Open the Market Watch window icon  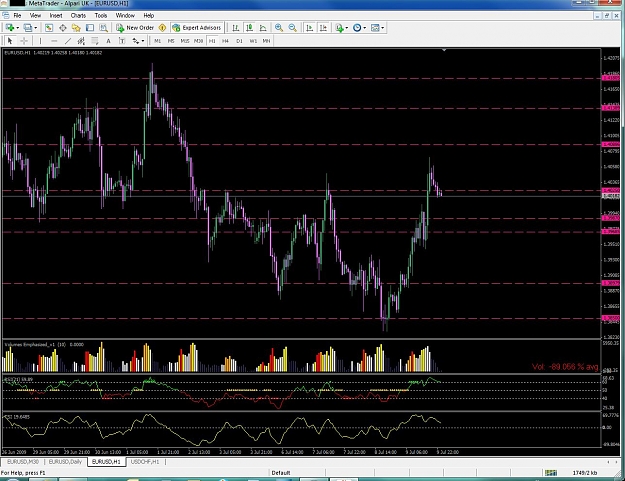[49, 28]
